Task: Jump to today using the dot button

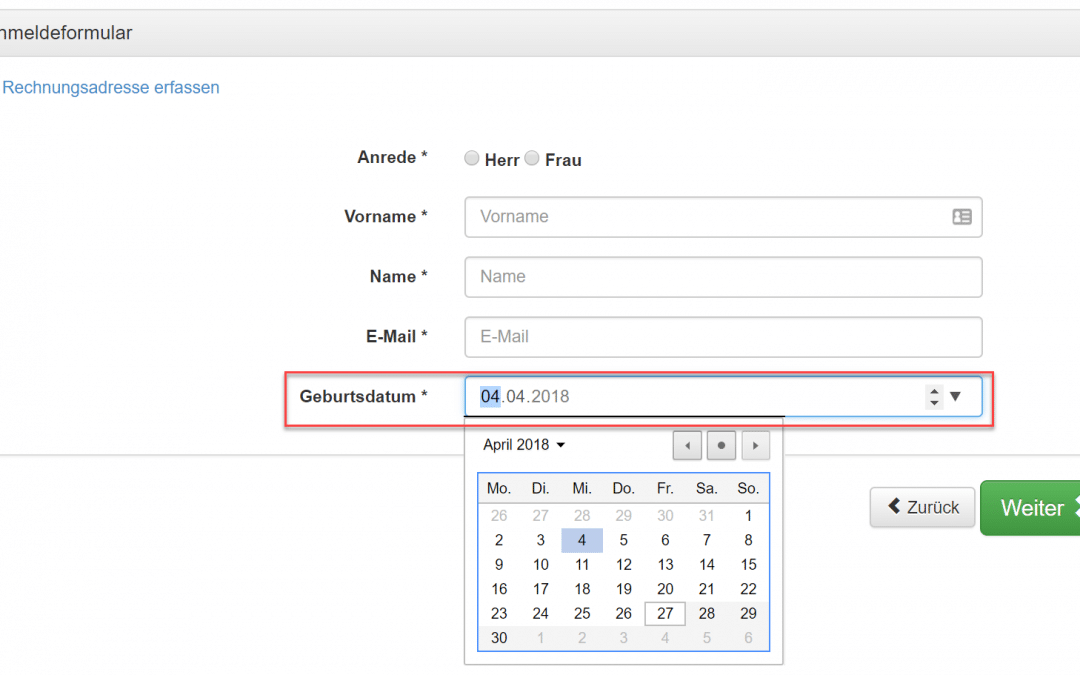Action: [x=721, y=446]
